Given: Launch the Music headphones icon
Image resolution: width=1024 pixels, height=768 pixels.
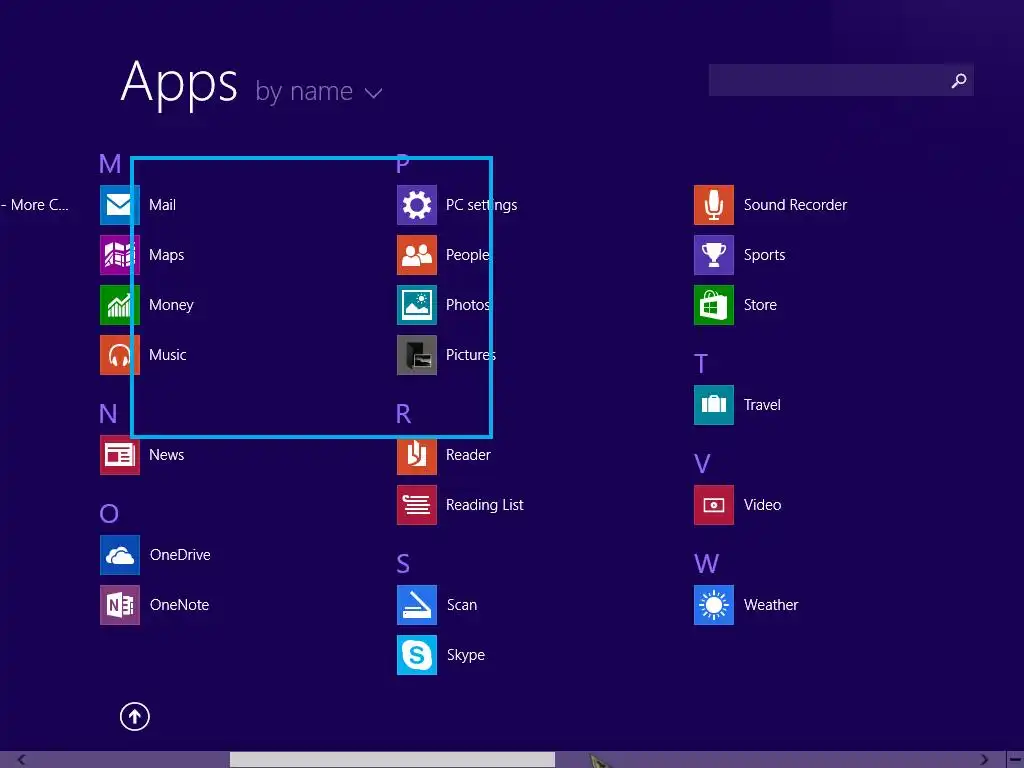Looking at the screenshot, I should [120, 355].
